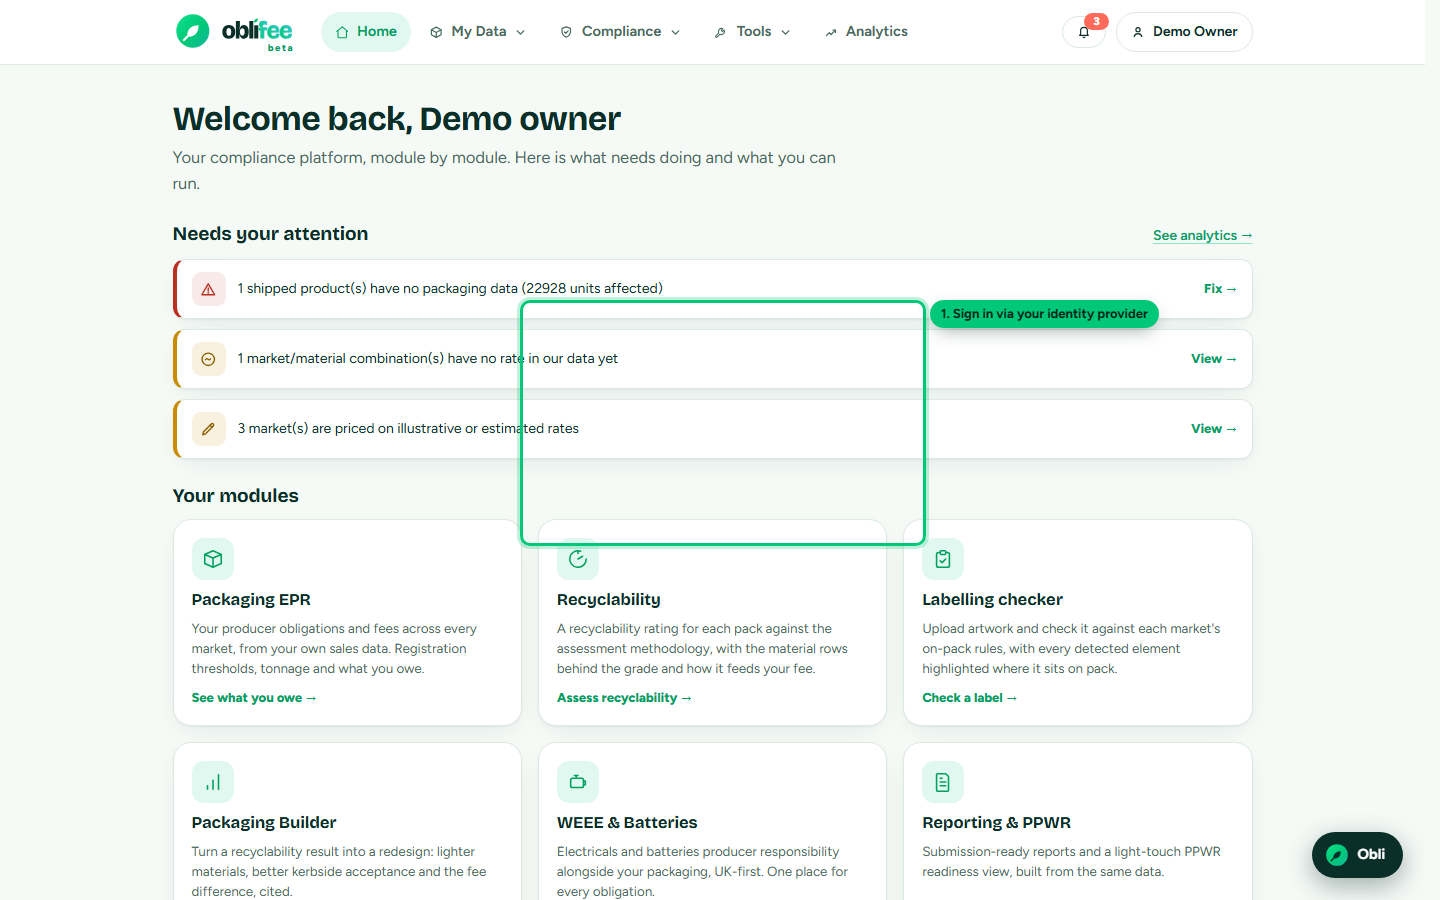Click the Reporting & PPWR document icon
The width and height of the screenshot is (1440, 900).
pyautogui.click(x=943, y=782)
